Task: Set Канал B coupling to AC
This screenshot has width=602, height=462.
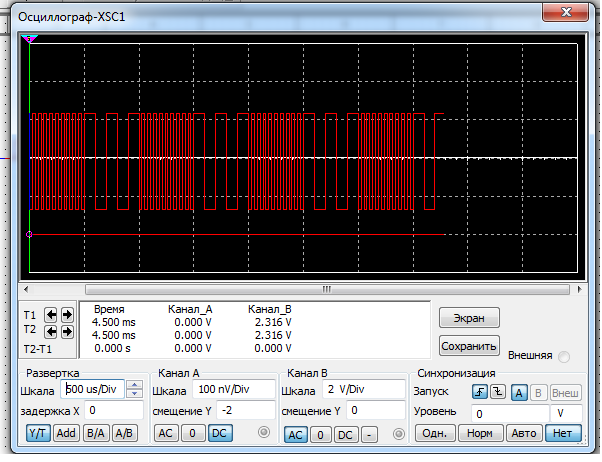Action: 296,434
